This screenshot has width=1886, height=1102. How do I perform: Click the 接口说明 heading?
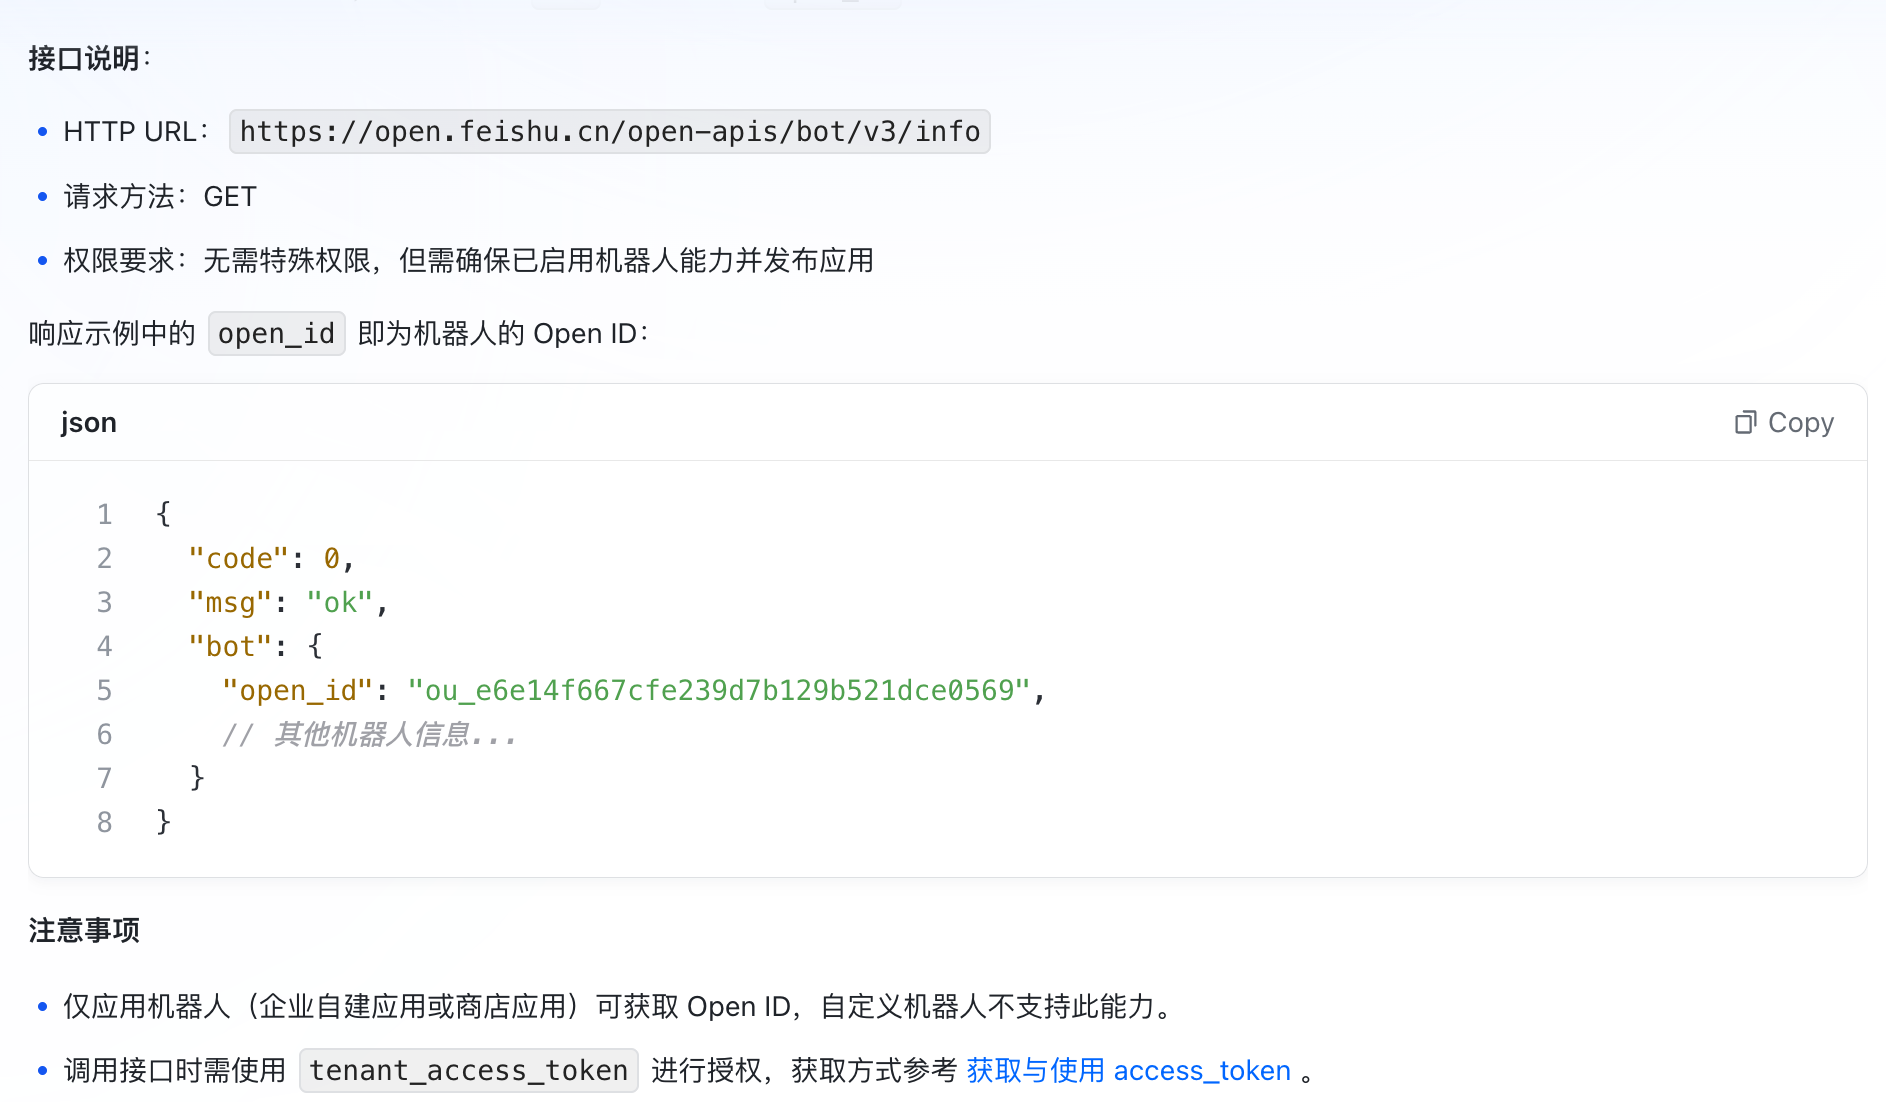(x=89, y=59)
